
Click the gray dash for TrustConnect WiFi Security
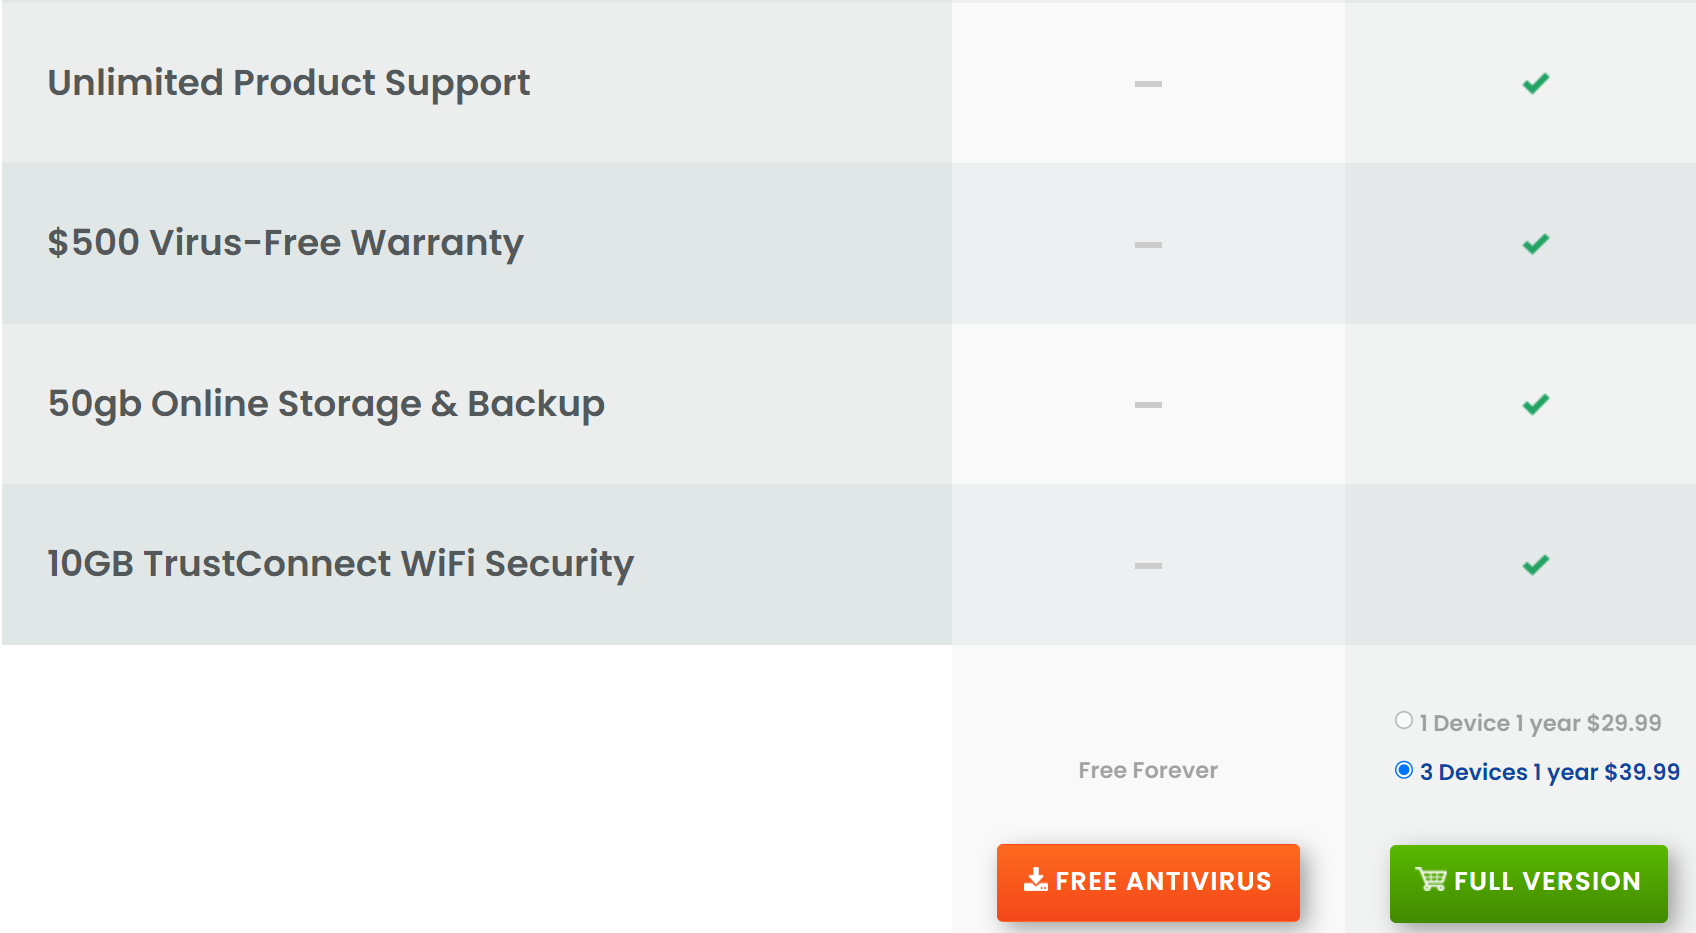(x=1148, y=566)
